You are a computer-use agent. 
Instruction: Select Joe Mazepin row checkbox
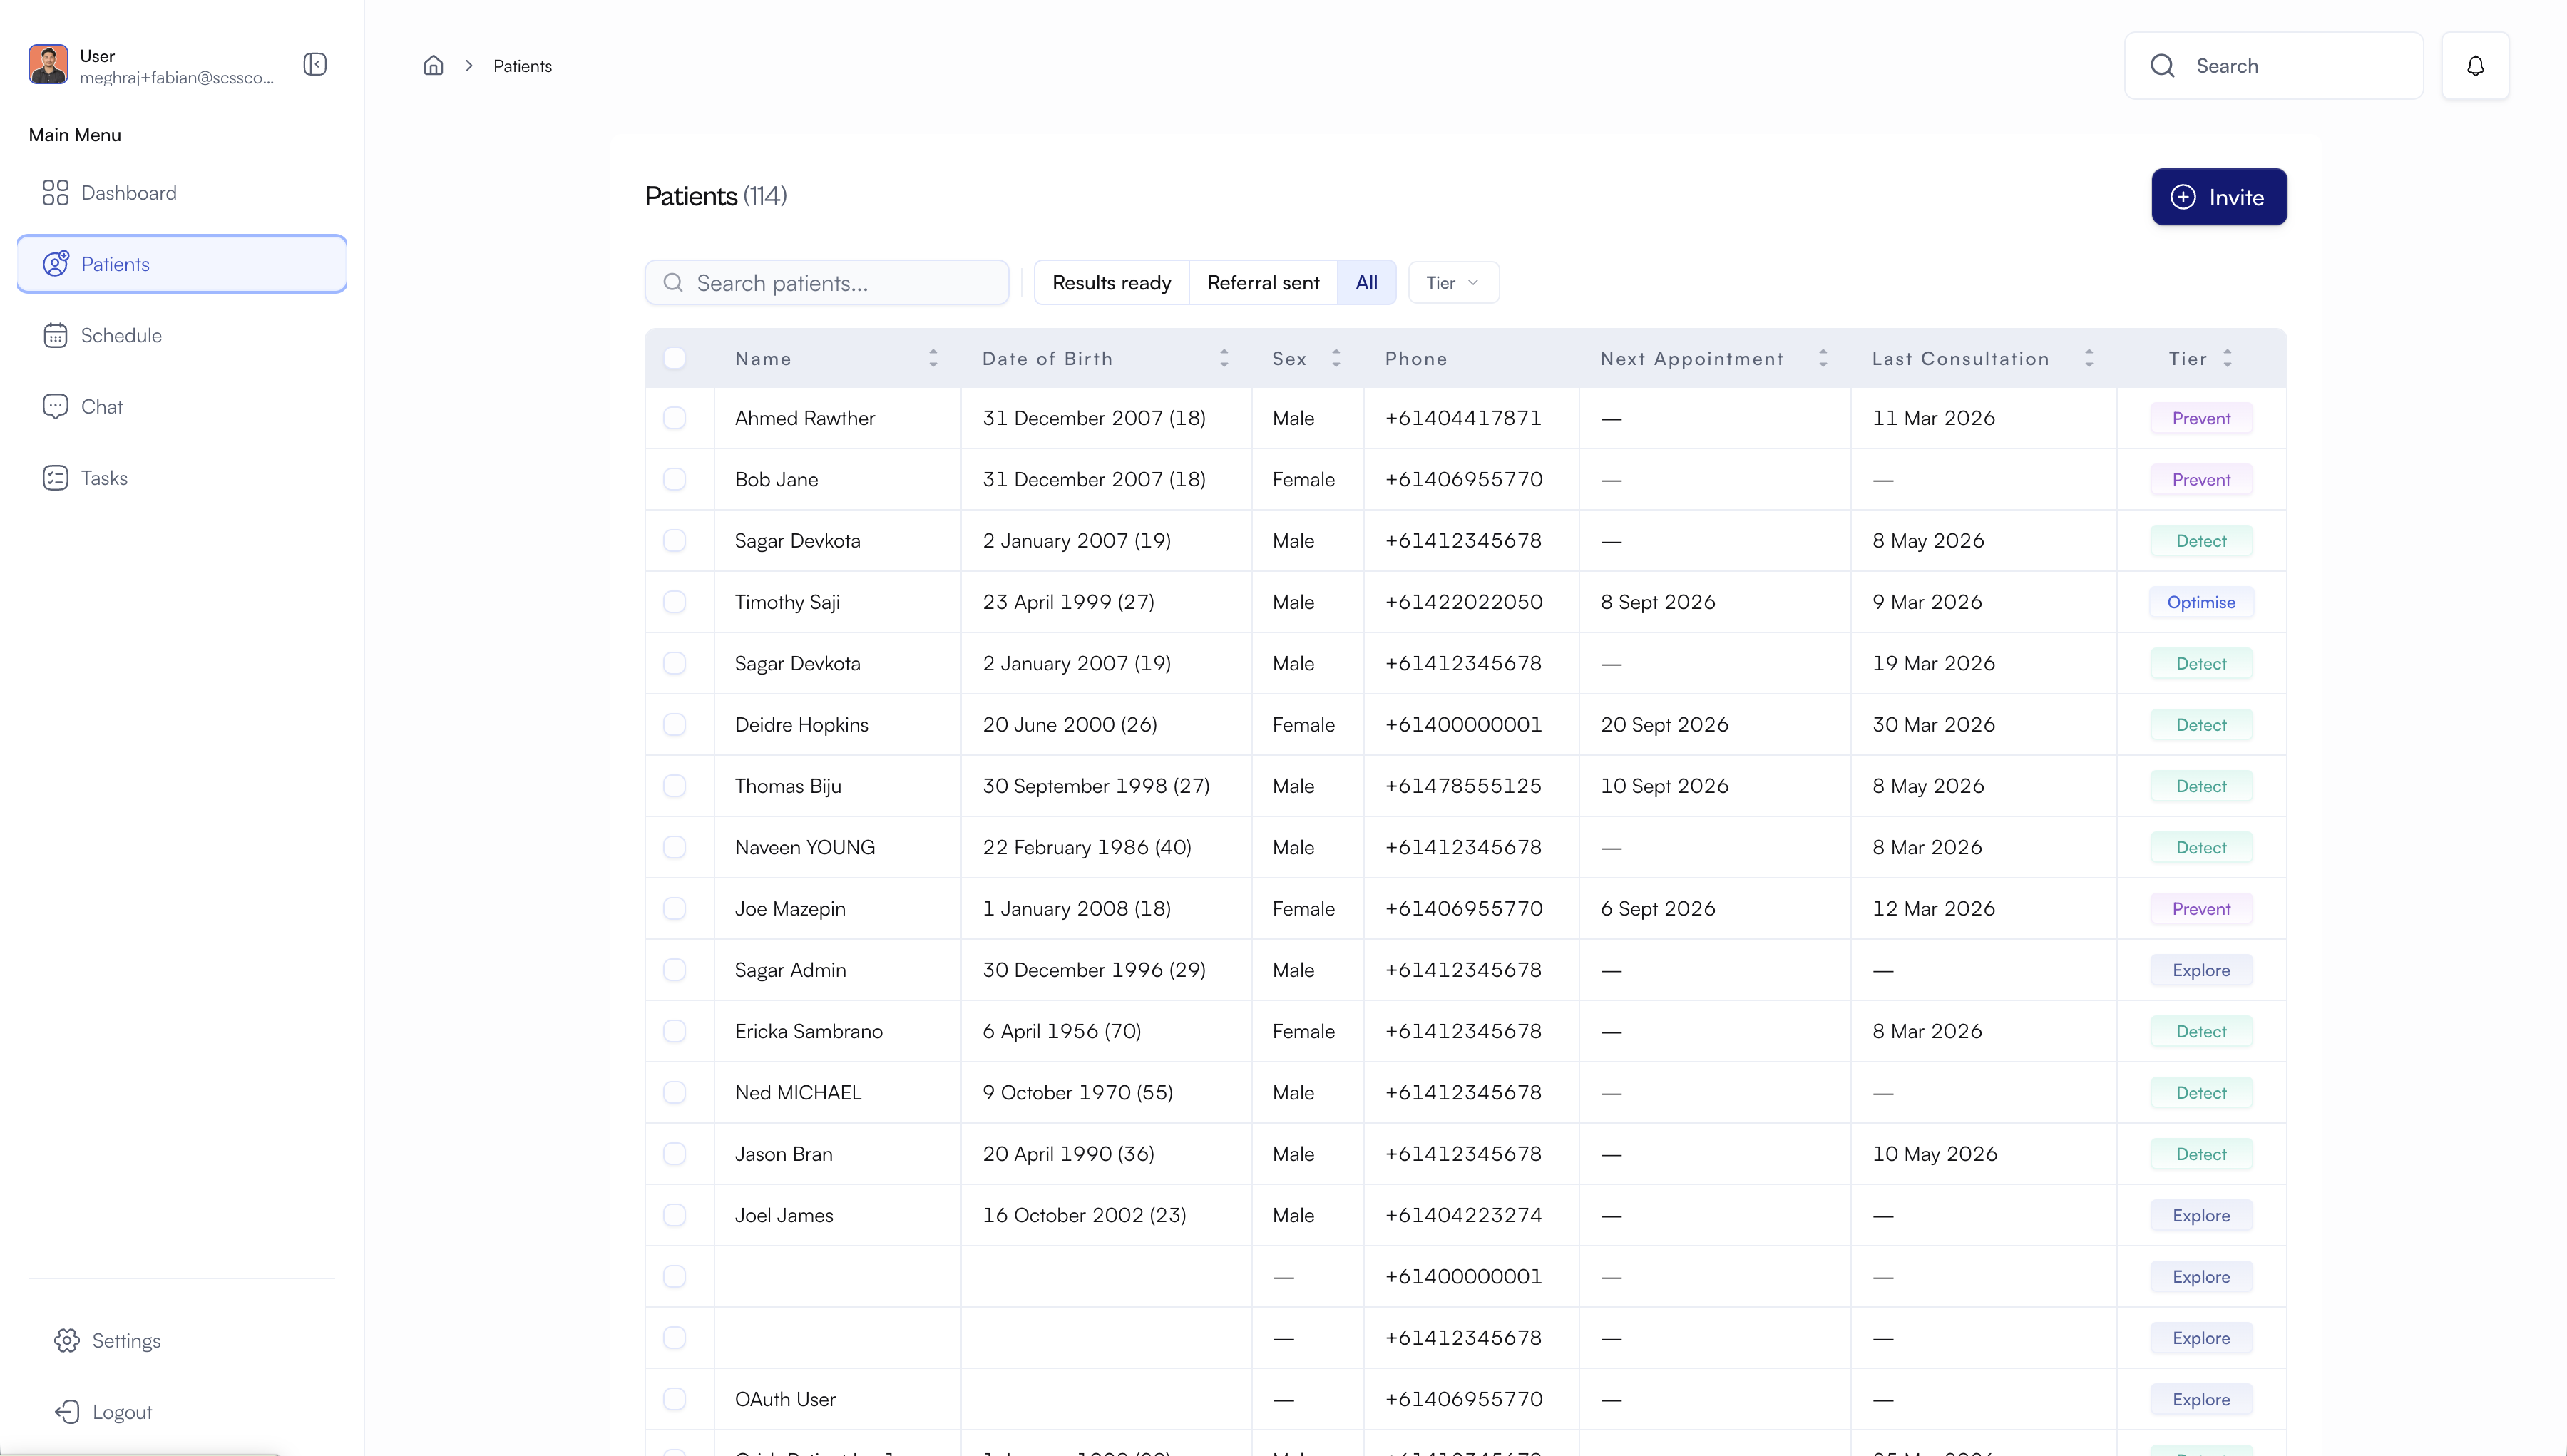click(x=674, y=909)
